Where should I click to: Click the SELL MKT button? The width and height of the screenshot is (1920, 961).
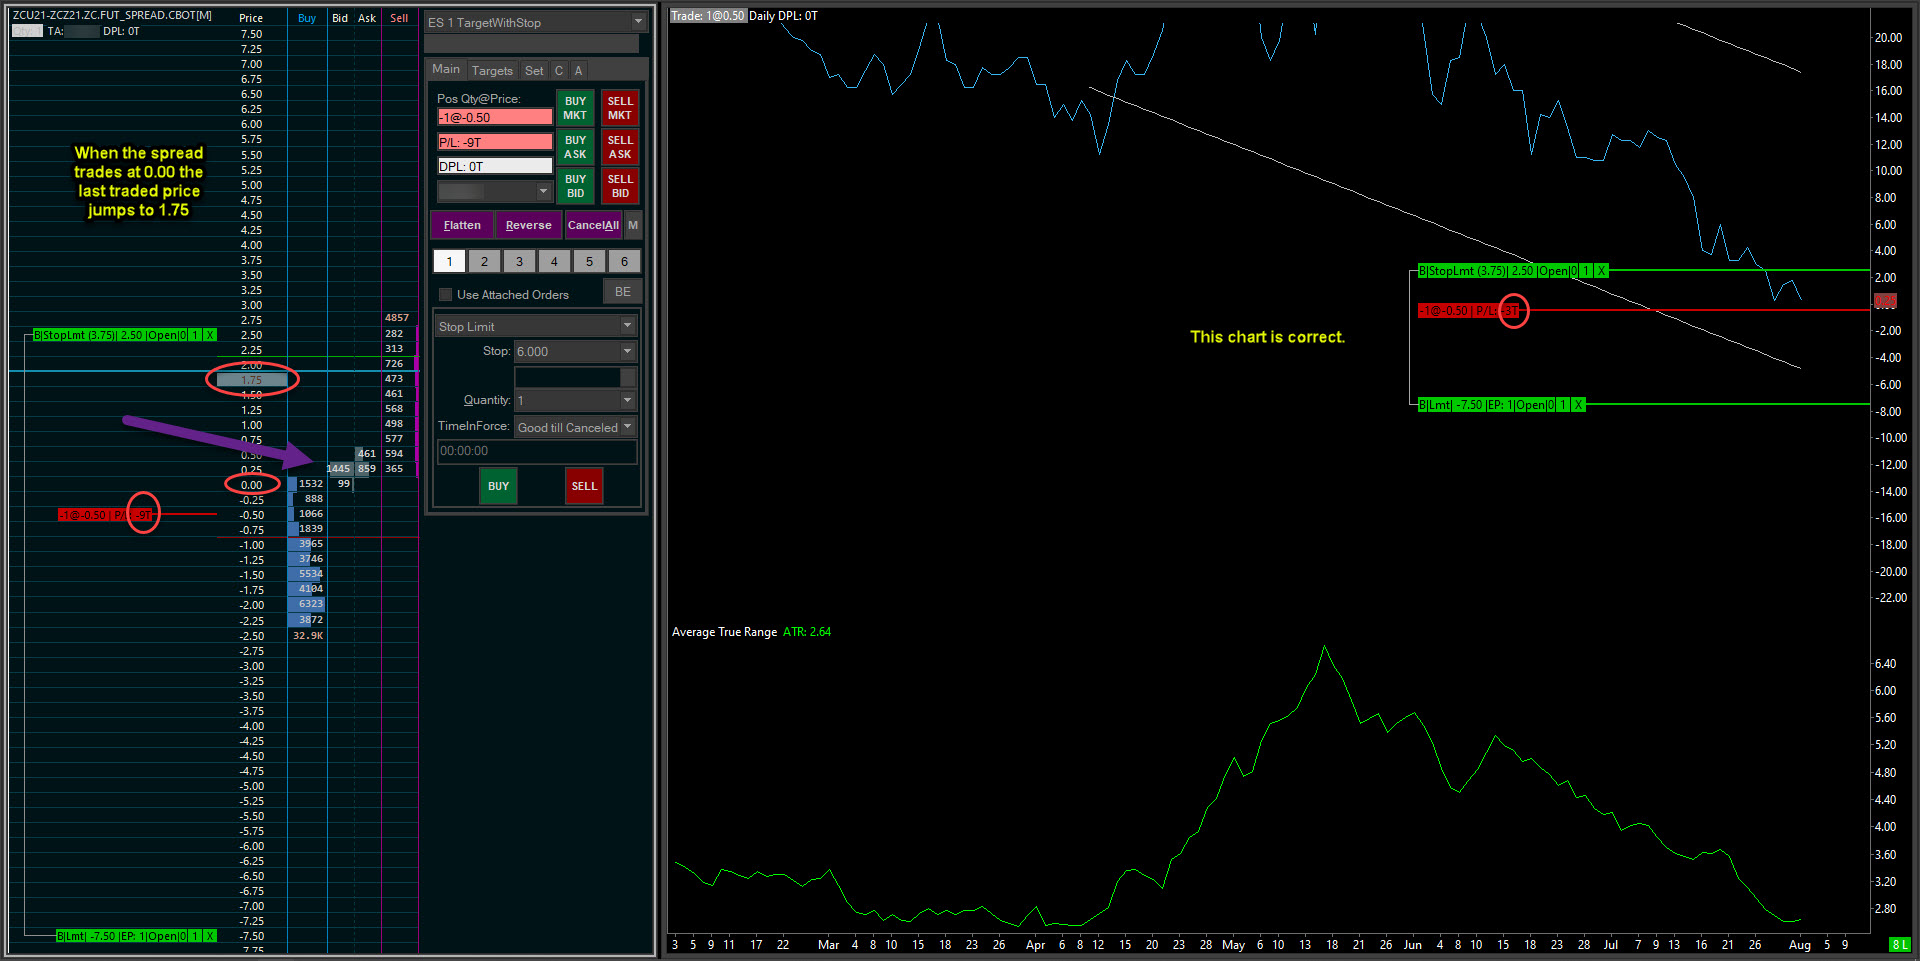click(x=620, y=108)
